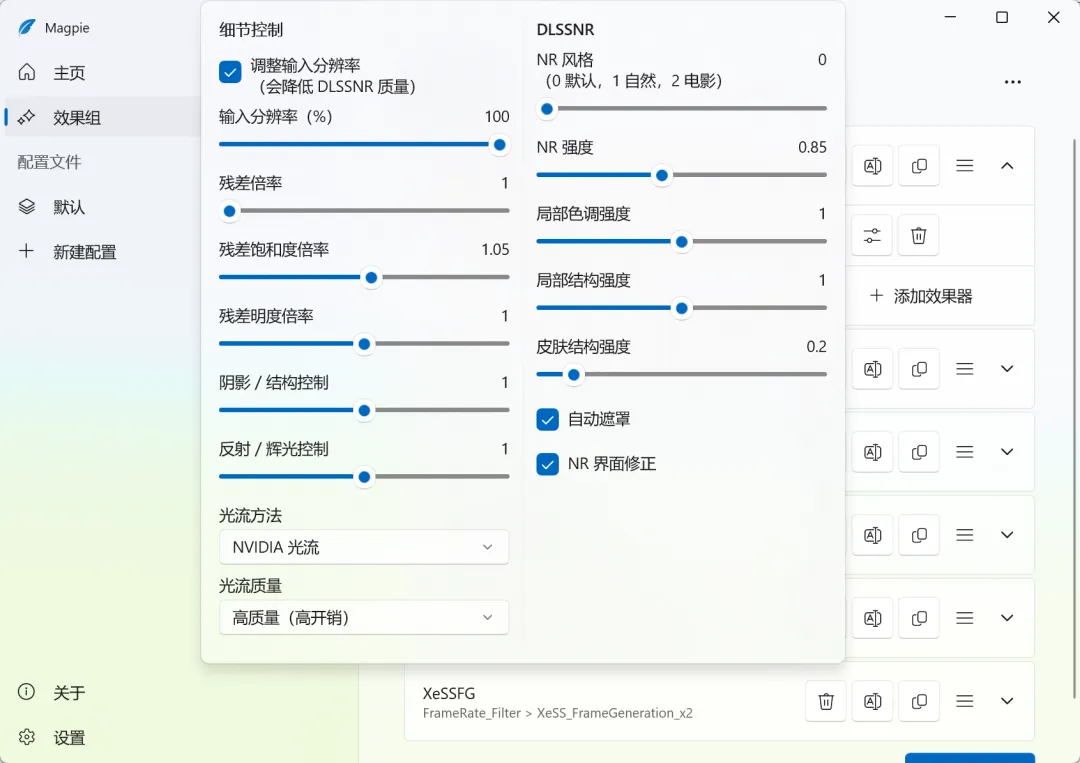Delete the XeSSFG group with trash icon
The width and height of the screenshot is (1080, 763).
[826, 702]
